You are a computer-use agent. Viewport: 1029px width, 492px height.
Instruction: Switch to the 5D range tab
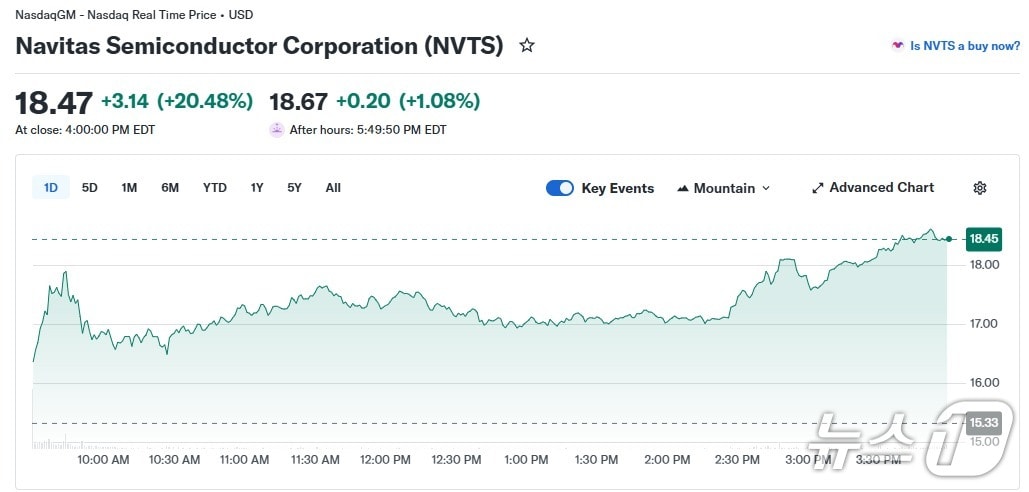point(90,188)
